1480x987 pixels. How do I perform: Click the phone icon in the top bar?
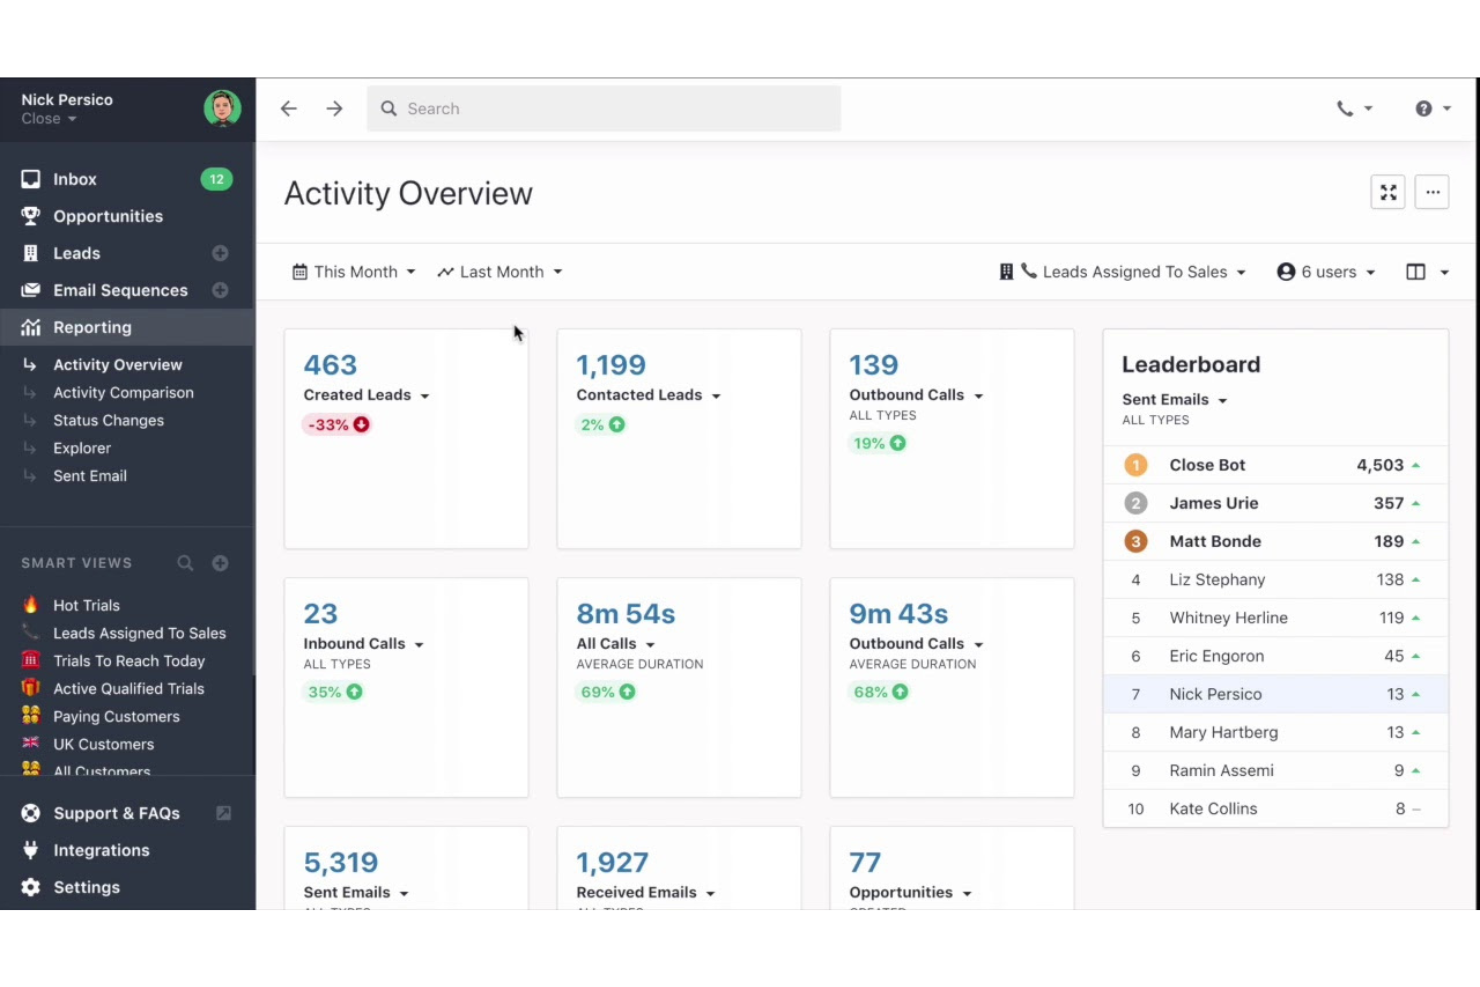1345,108
